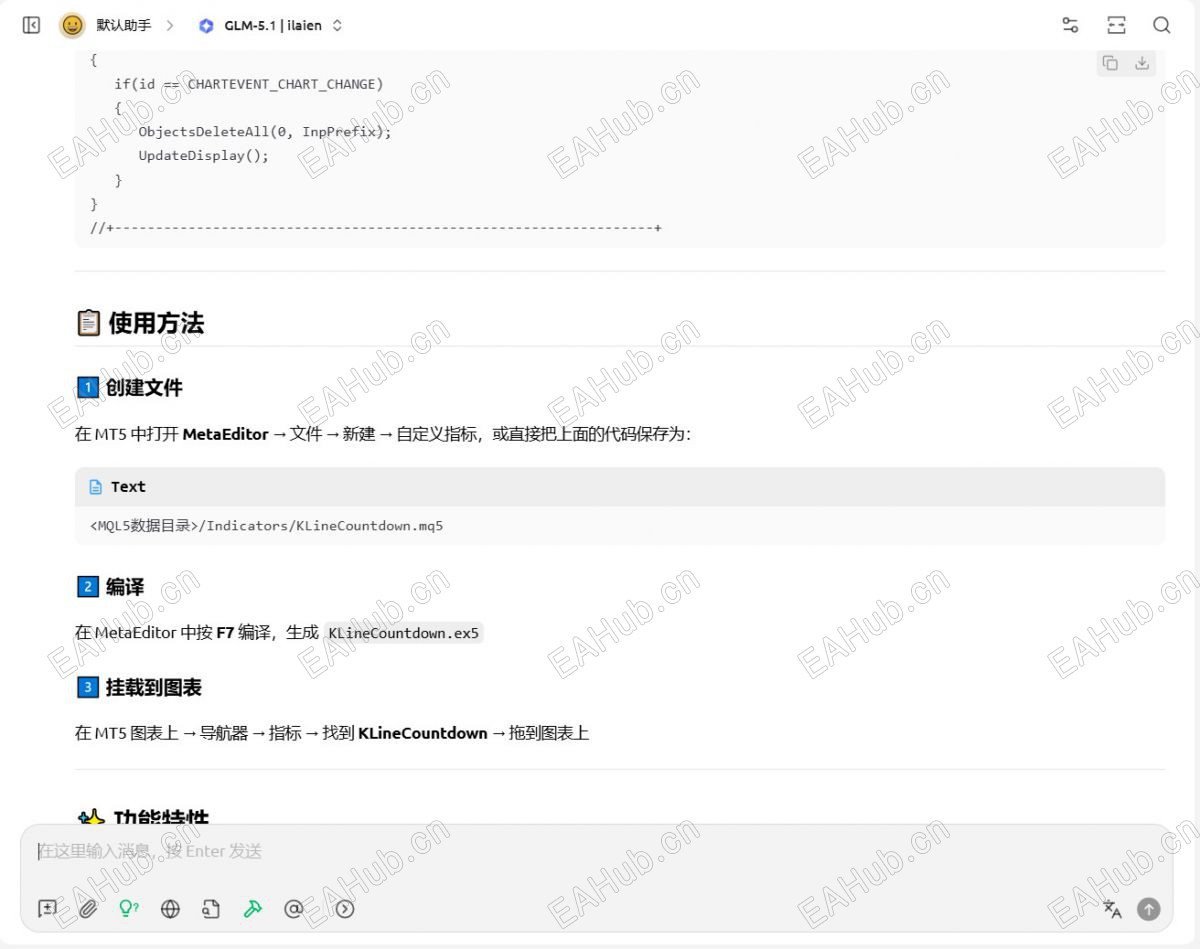Click the translate icon in input bar
This screenshot has width=1200, height=949.
(x=1112, y=908)
